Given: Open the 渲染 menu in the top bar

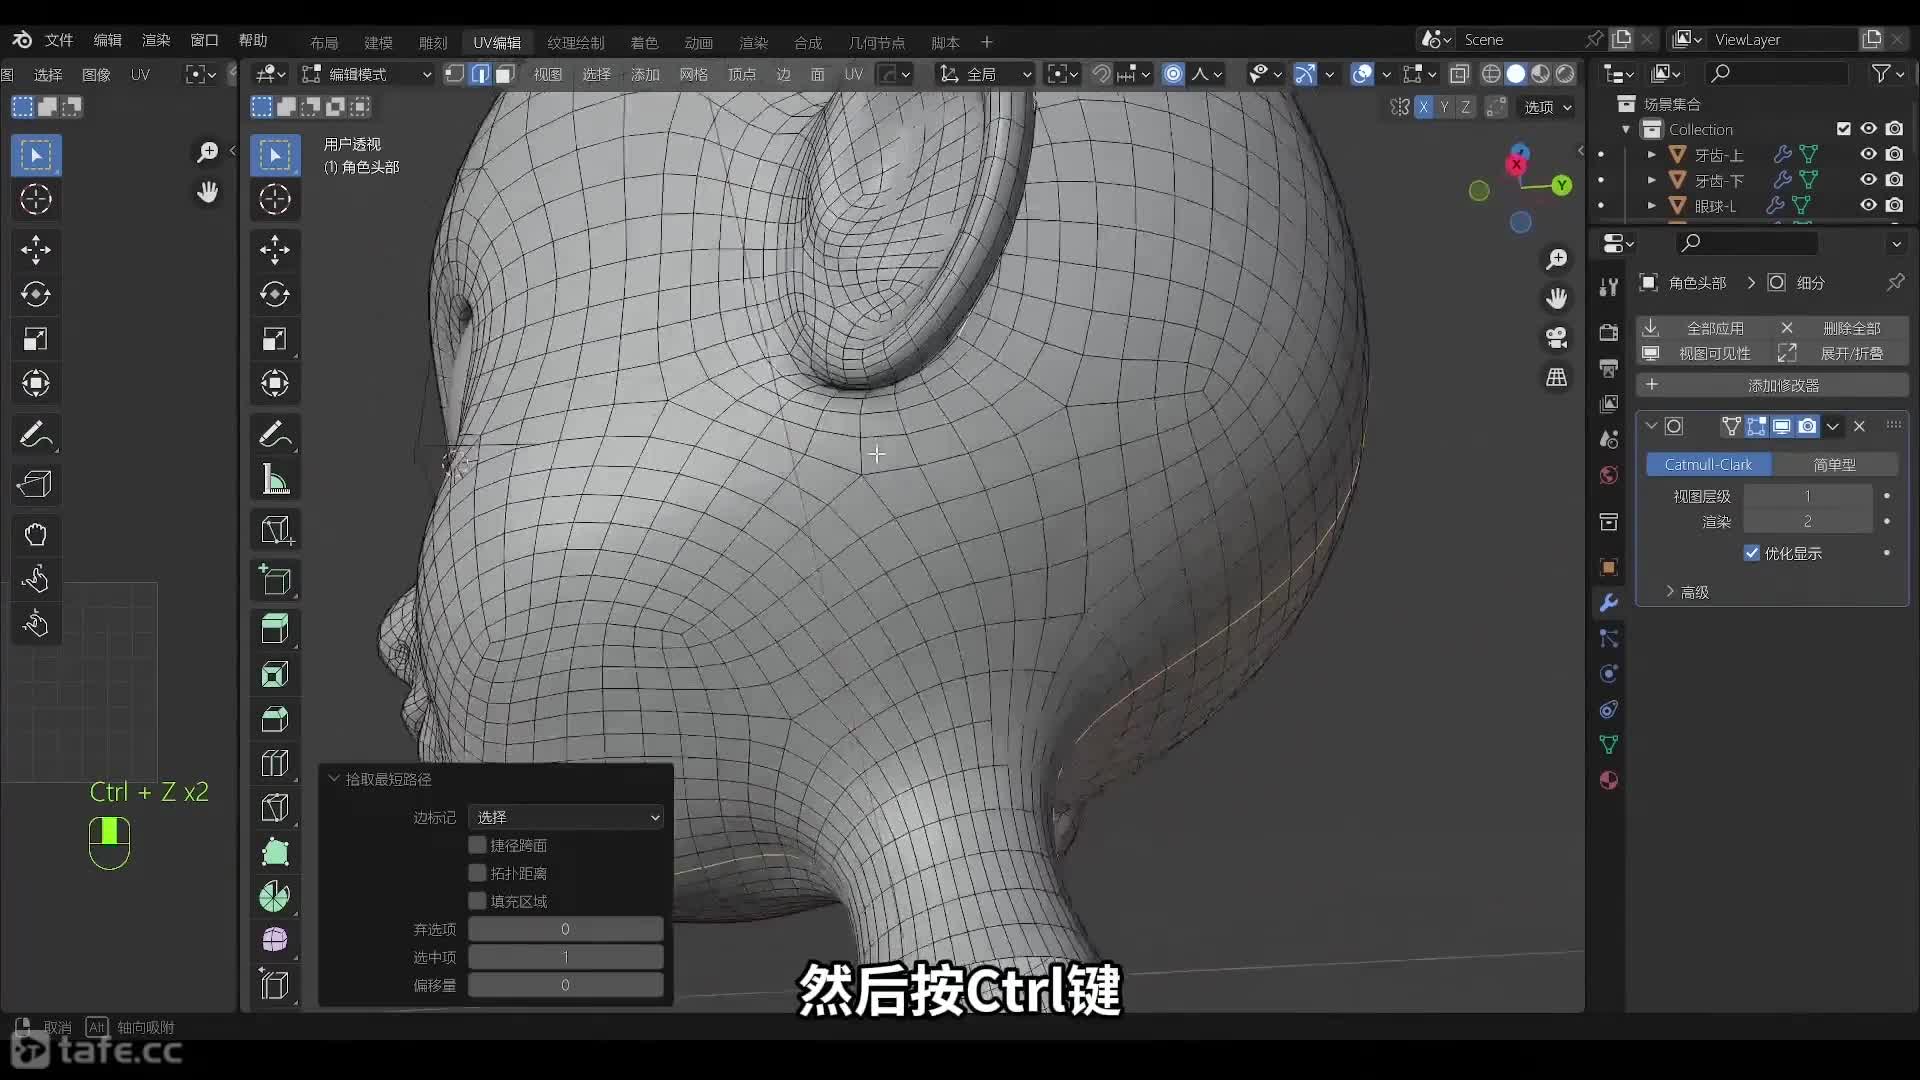Looking at the screenshot, I should point(156,40).
